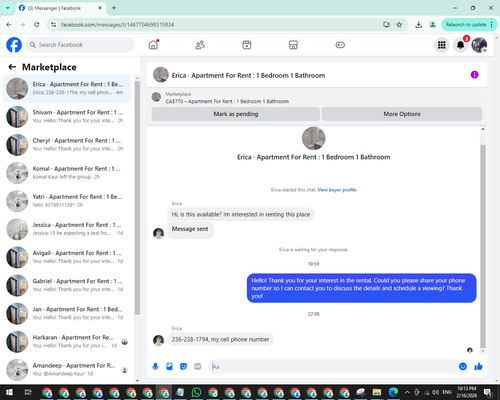Open conversation information purple icon
This screenshot has height=400, width=500.
click(474, 75)
